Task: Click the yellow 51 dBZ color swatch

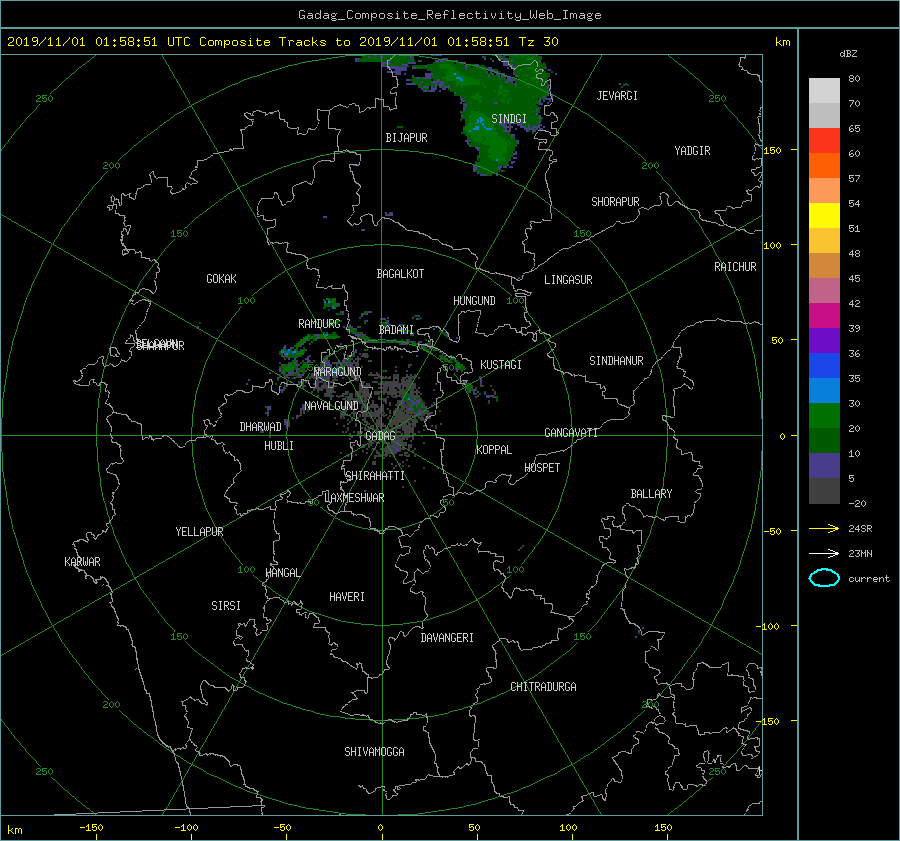Action: coord(824,216)
